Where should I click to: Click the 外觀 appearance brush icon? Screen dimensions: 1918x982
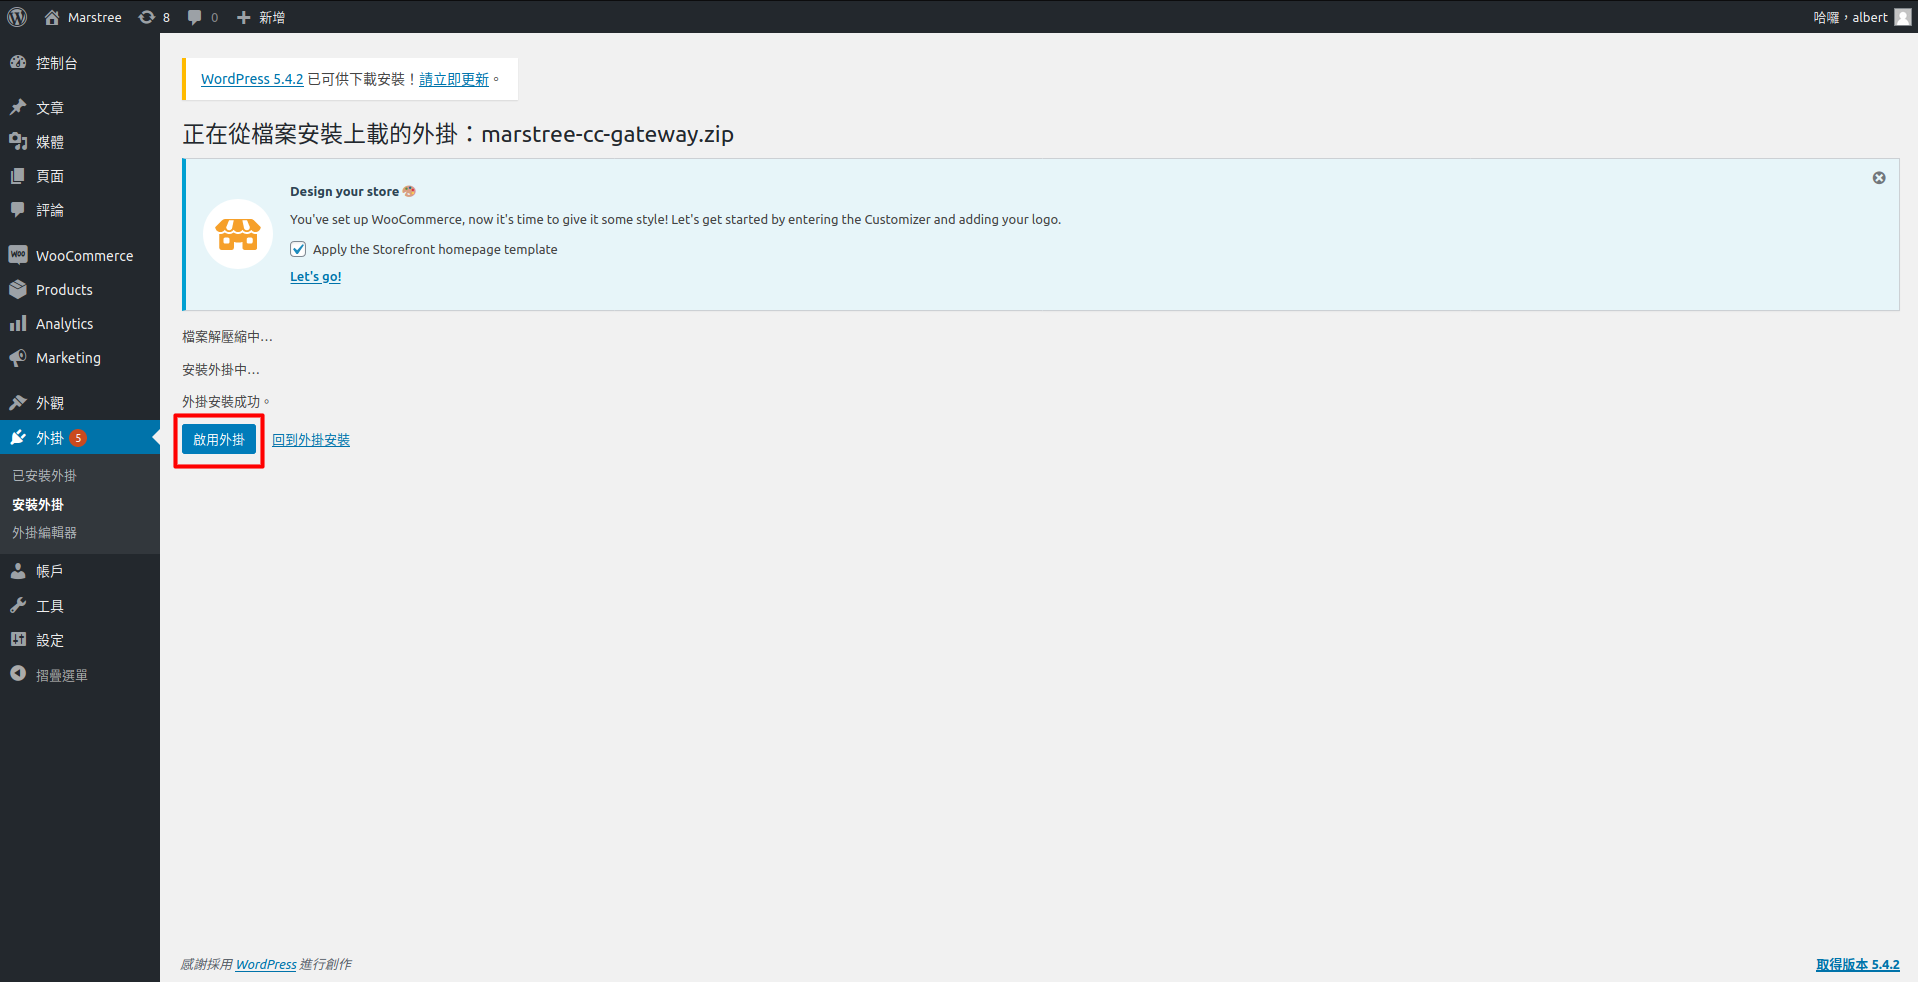click(x=18, y=402)
